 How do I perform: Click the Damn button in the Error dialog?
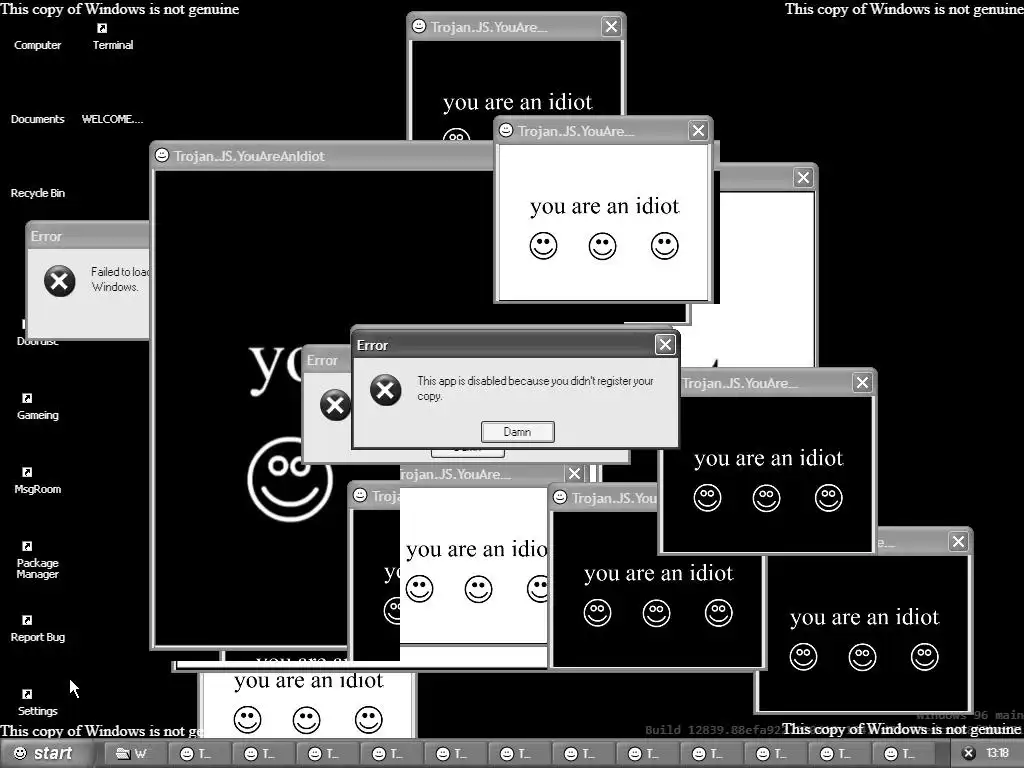click(517, 432)
